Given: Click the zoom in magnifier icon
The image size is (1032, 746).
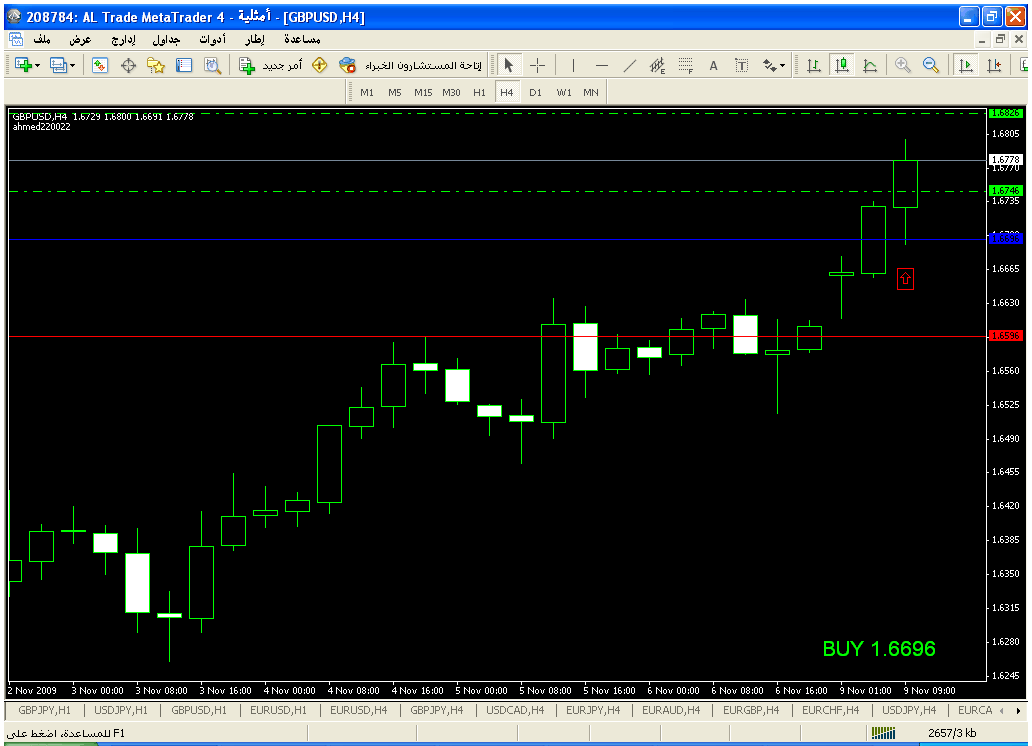Looking at the screenshot, I should click(902, 65).
